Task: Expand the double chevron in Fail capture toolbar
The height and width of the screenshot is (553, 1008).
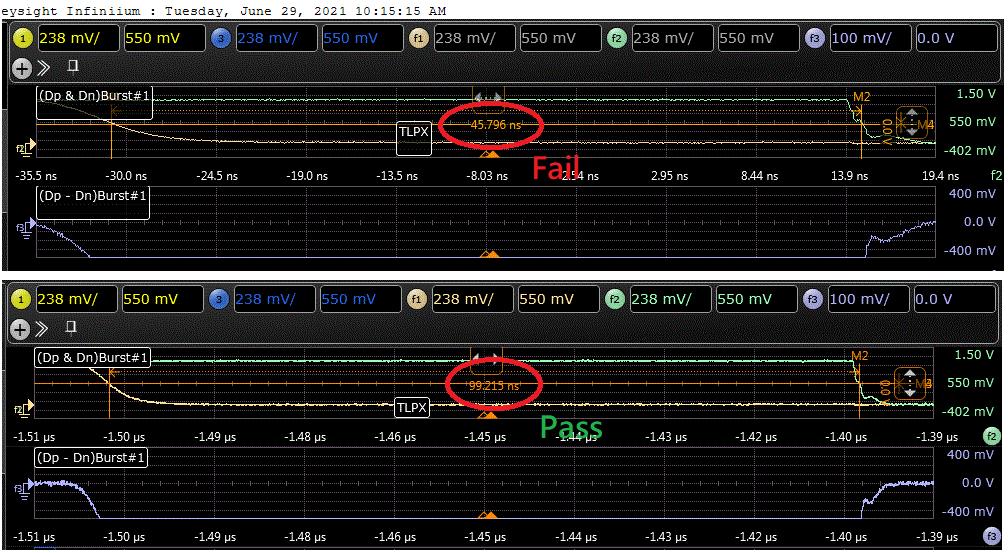Action: (44, 69)
